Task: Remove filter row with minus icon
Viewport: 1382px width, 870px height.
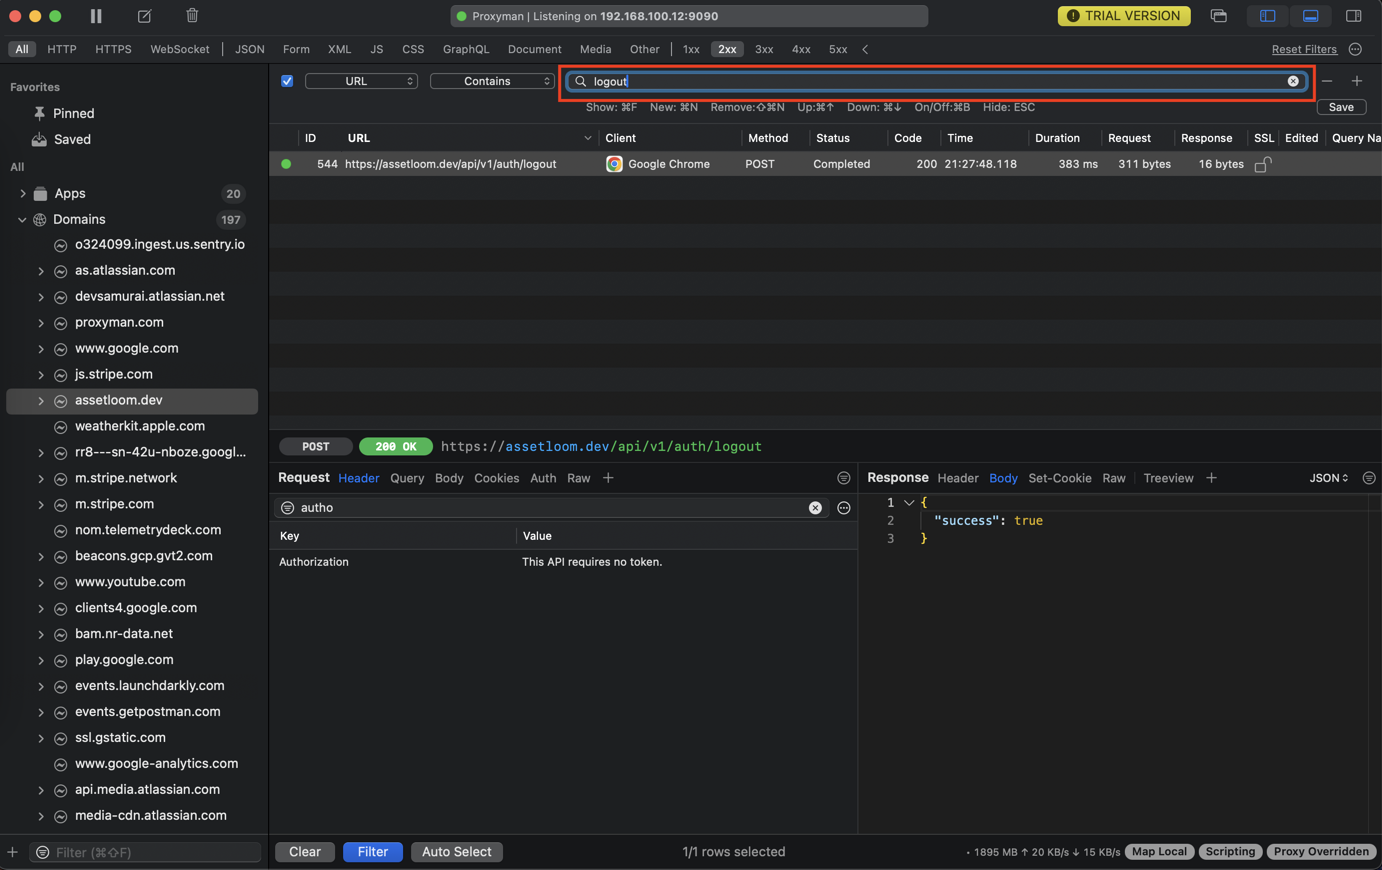Action: (1327, 81)
